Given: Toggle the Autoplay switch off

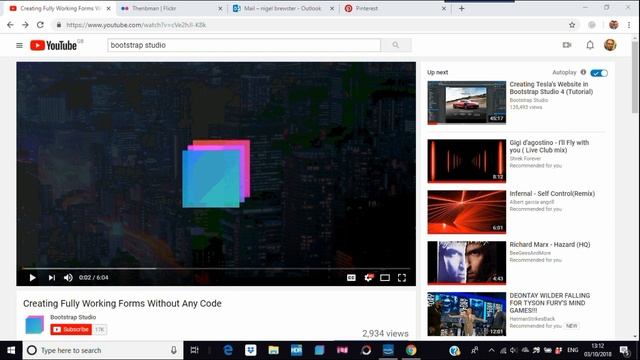Looking at the screenshot, I should (x=599, y=73).
